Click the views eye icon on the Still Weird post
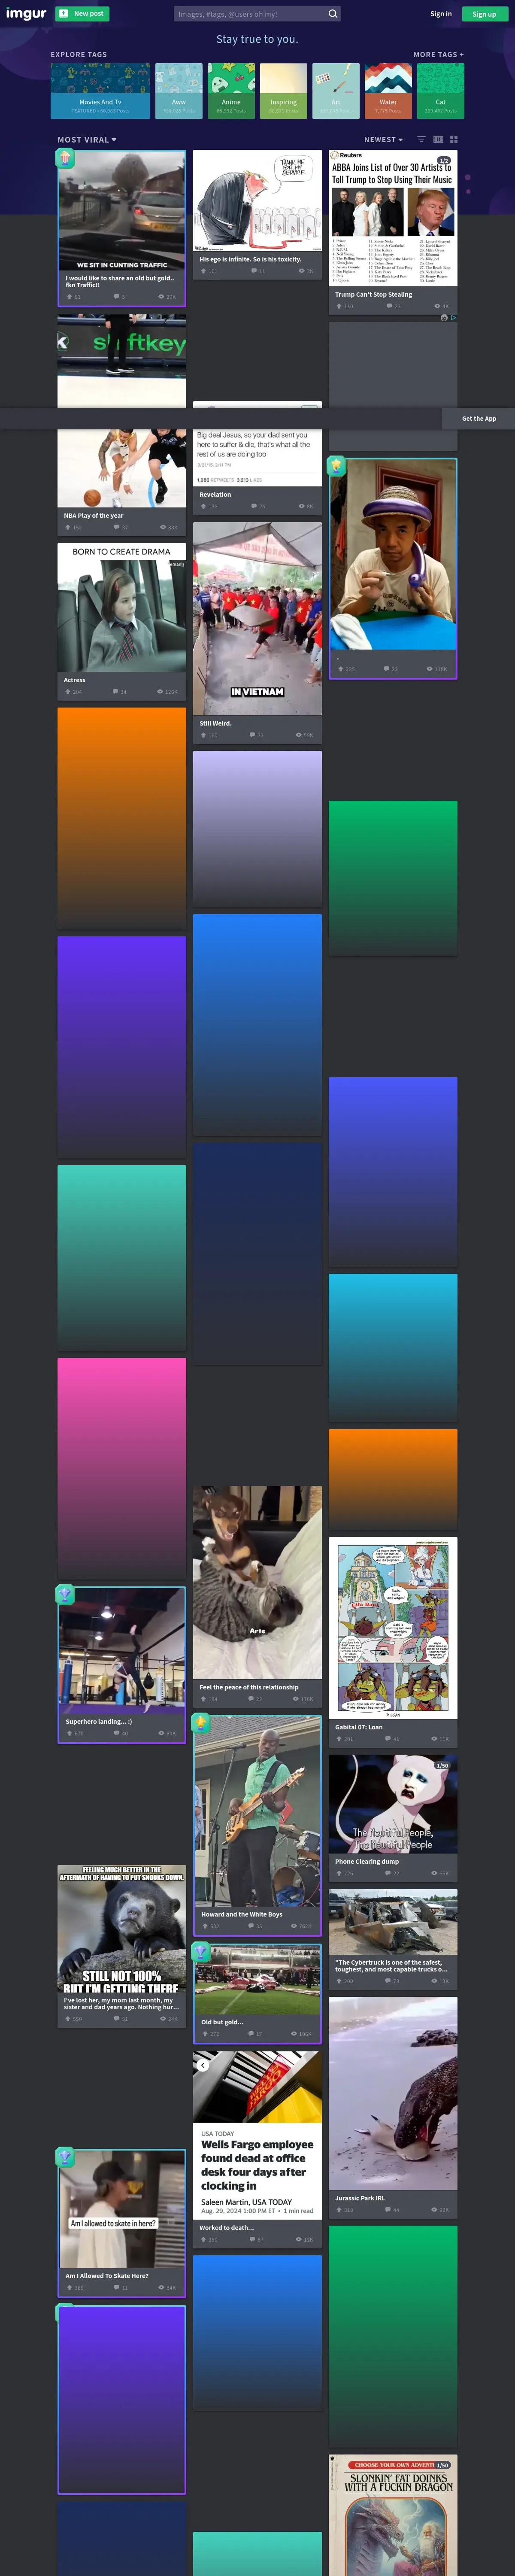Viewport: 515px width, 2576px height. (298, 735)
